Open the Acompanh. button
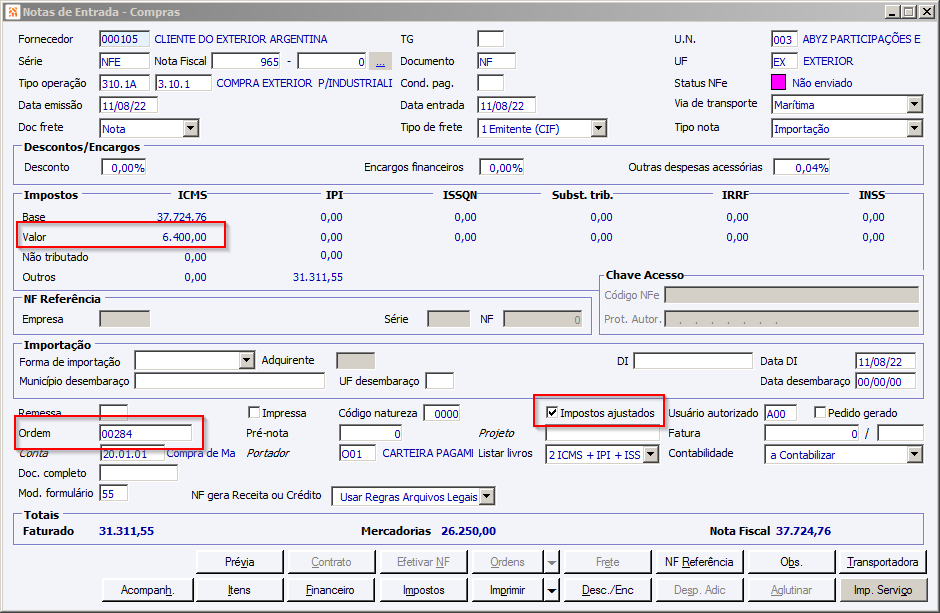 tap(147, 590)
